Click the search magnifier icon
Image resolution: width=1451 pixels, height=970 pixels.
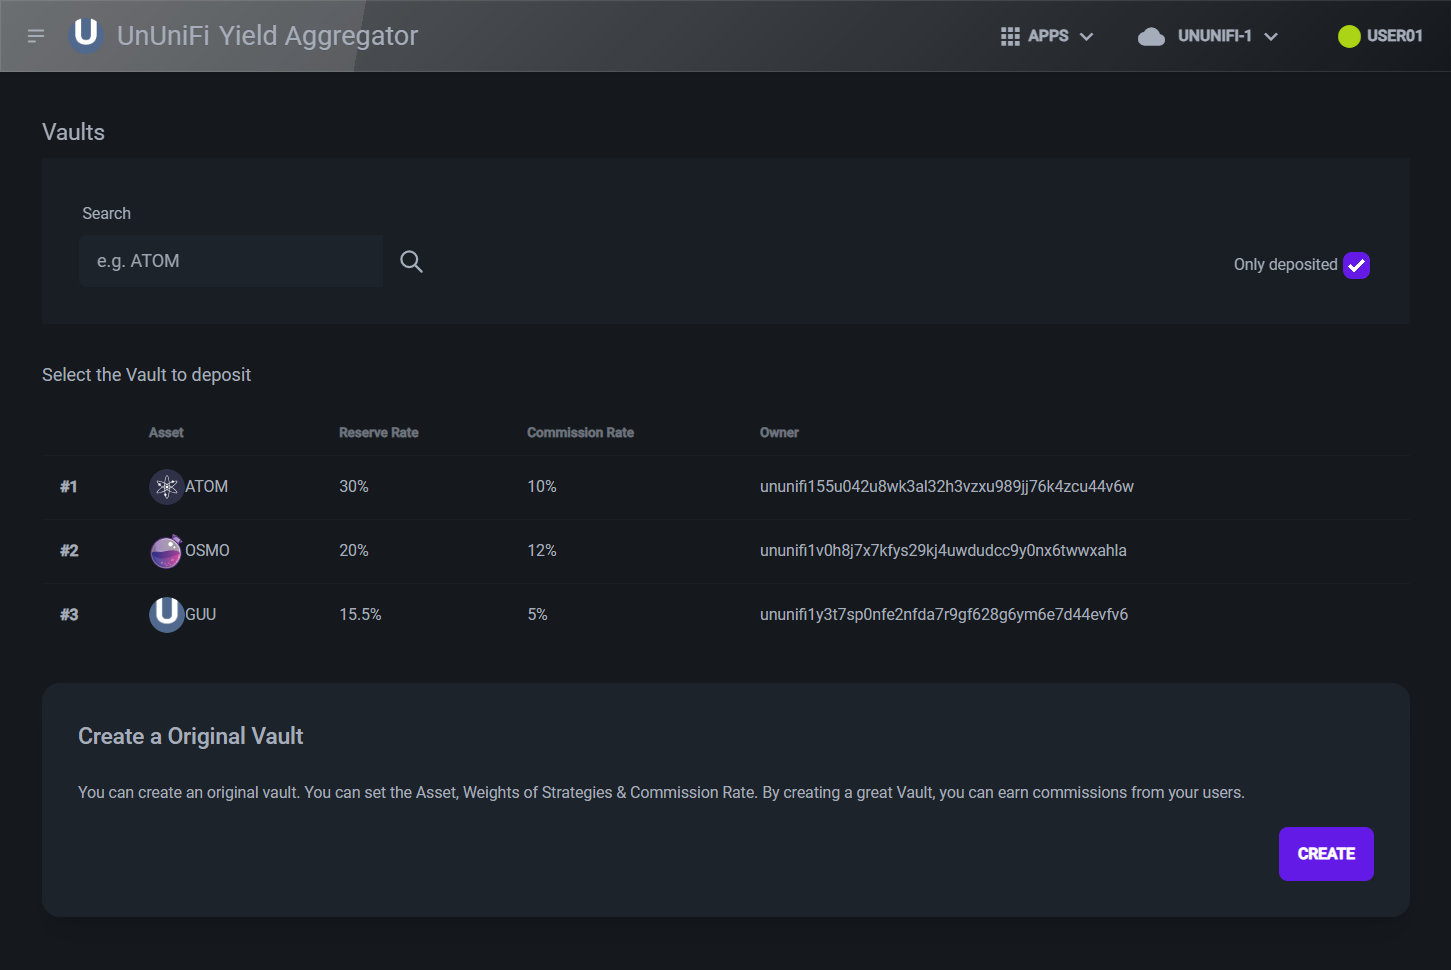411,262
